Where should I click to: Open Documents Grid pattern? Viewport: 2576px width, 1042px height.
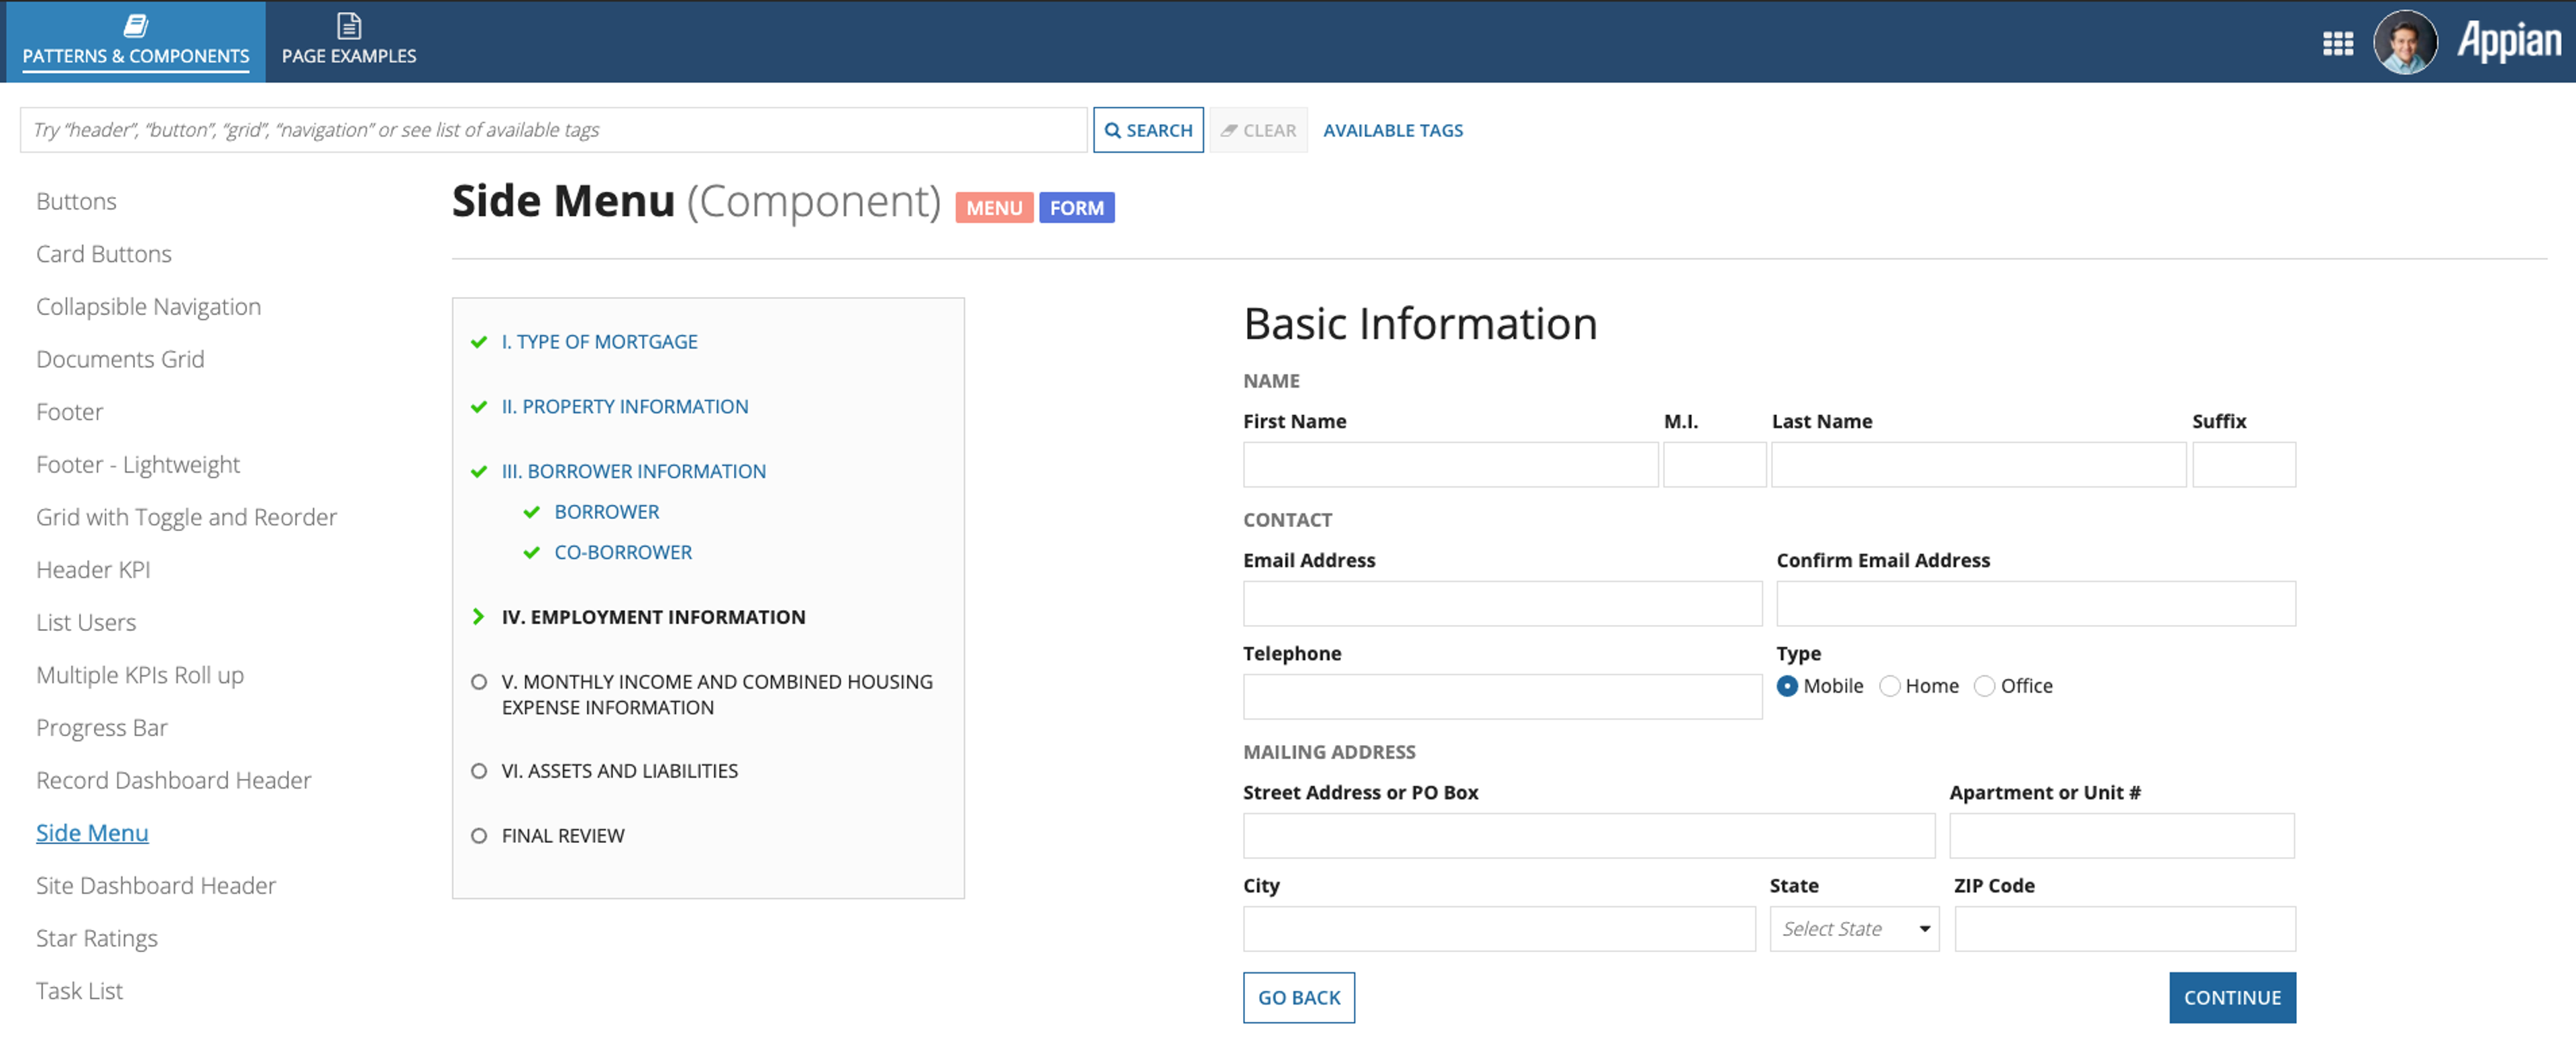coord(120,359)
